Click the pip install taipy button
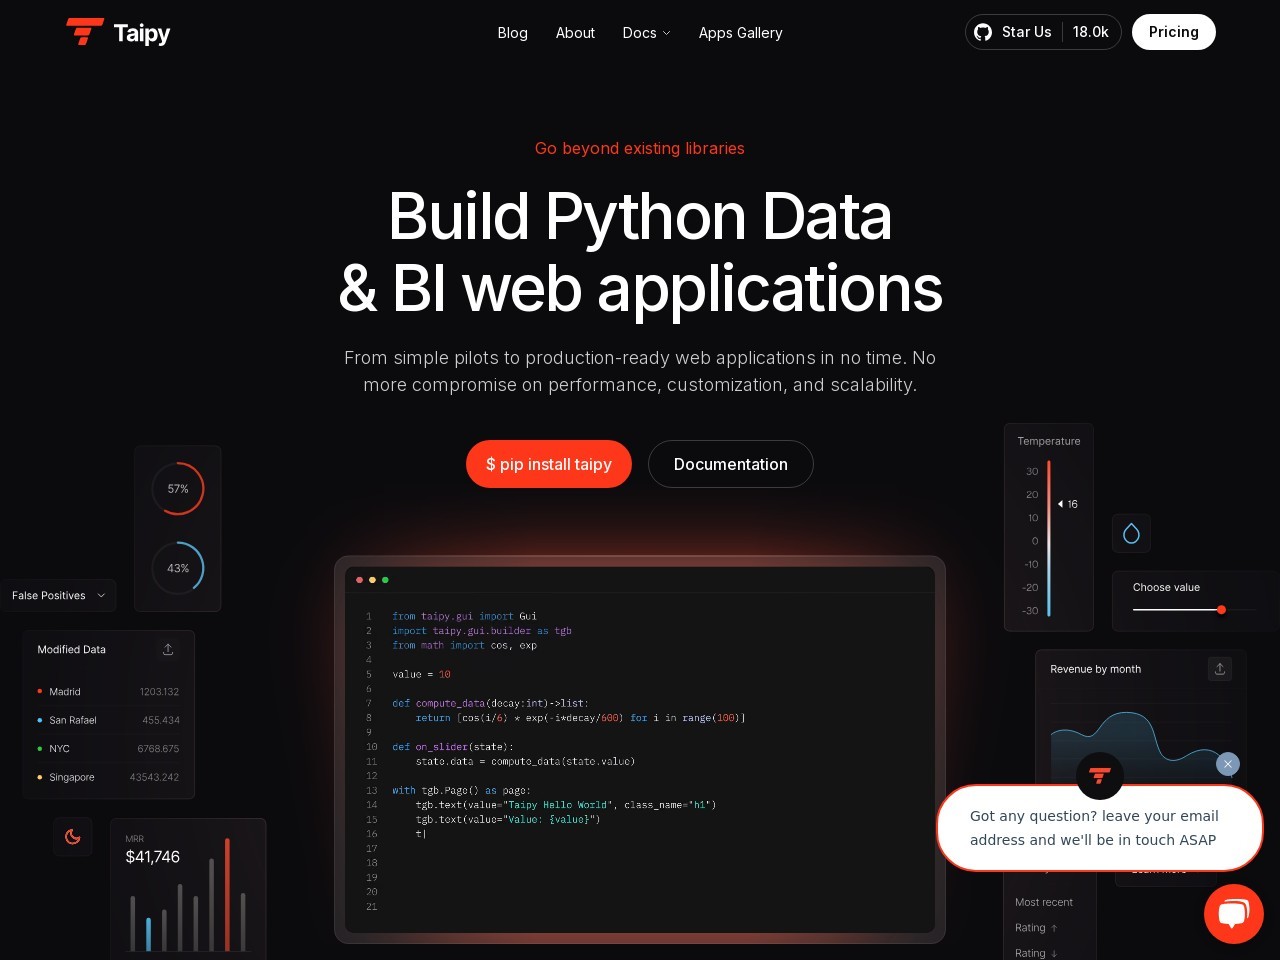This screenshot has height=960, width=1280. click(548, 464)
